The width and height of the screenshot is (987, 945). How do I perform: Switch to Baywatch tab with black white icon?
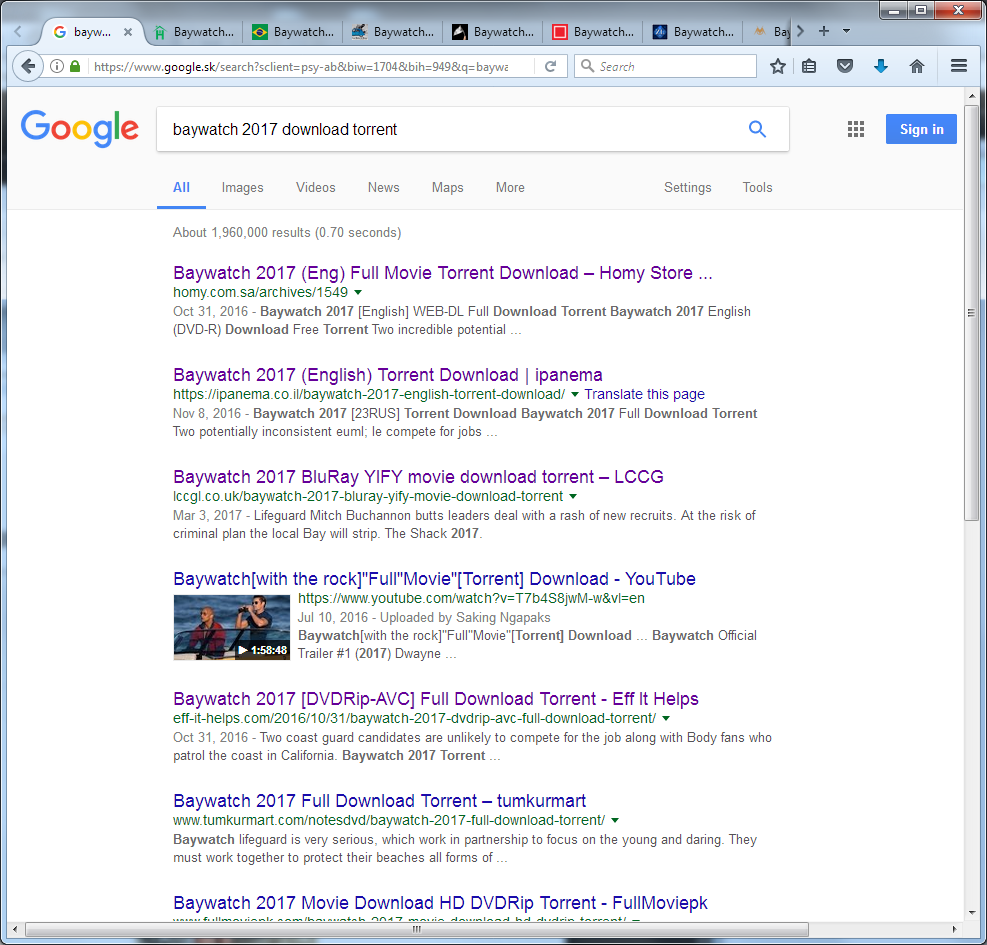pos(494,31)
